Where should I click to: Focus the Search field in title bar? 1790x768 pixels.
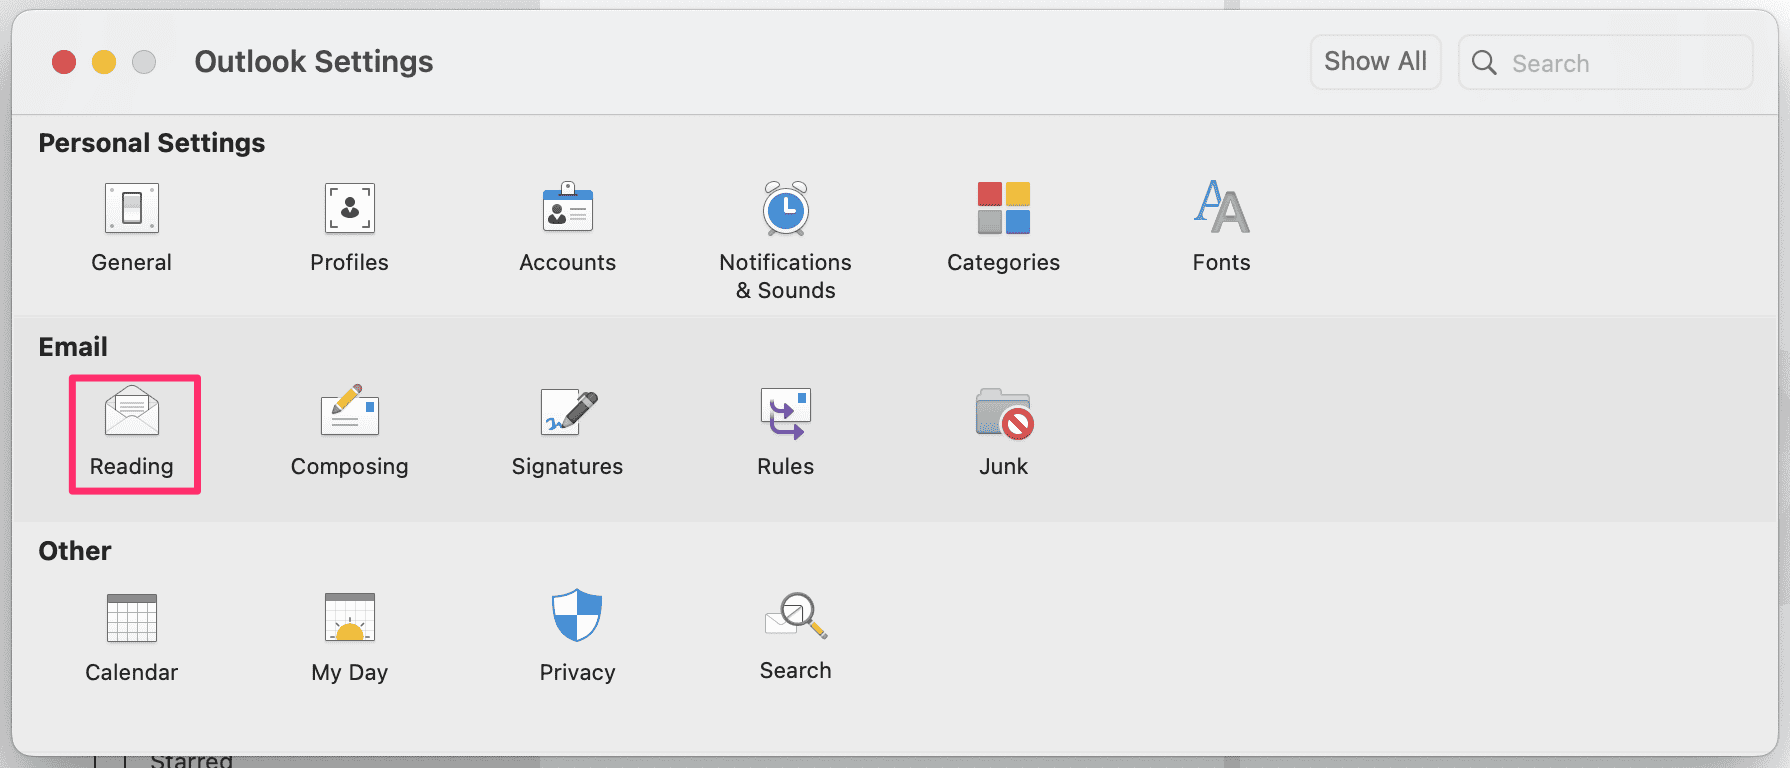(x=1605, y=62)
